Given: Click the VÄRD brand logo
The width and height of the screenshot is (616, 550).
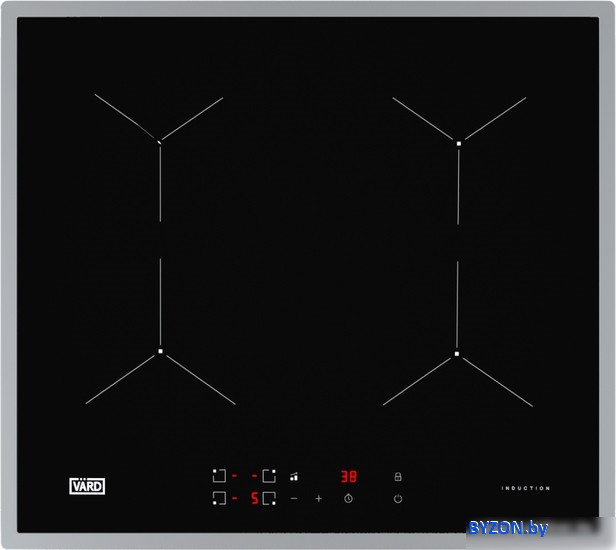Looking at the screenshot, I should click(87, 486).
